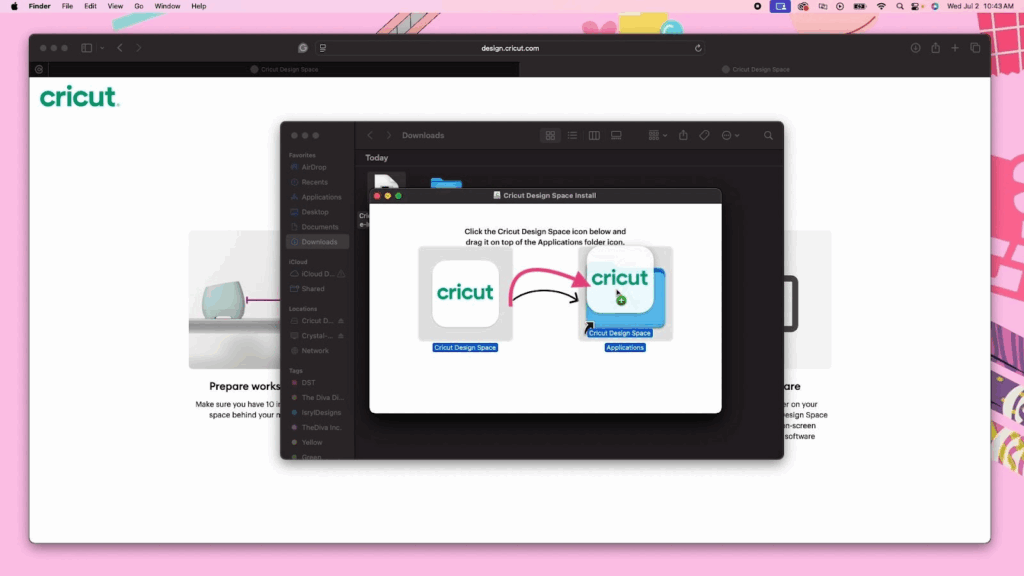This screenshot has width=1024, height=576.
Task: Show Safari tab overview
Action: (x=975, y=48)
